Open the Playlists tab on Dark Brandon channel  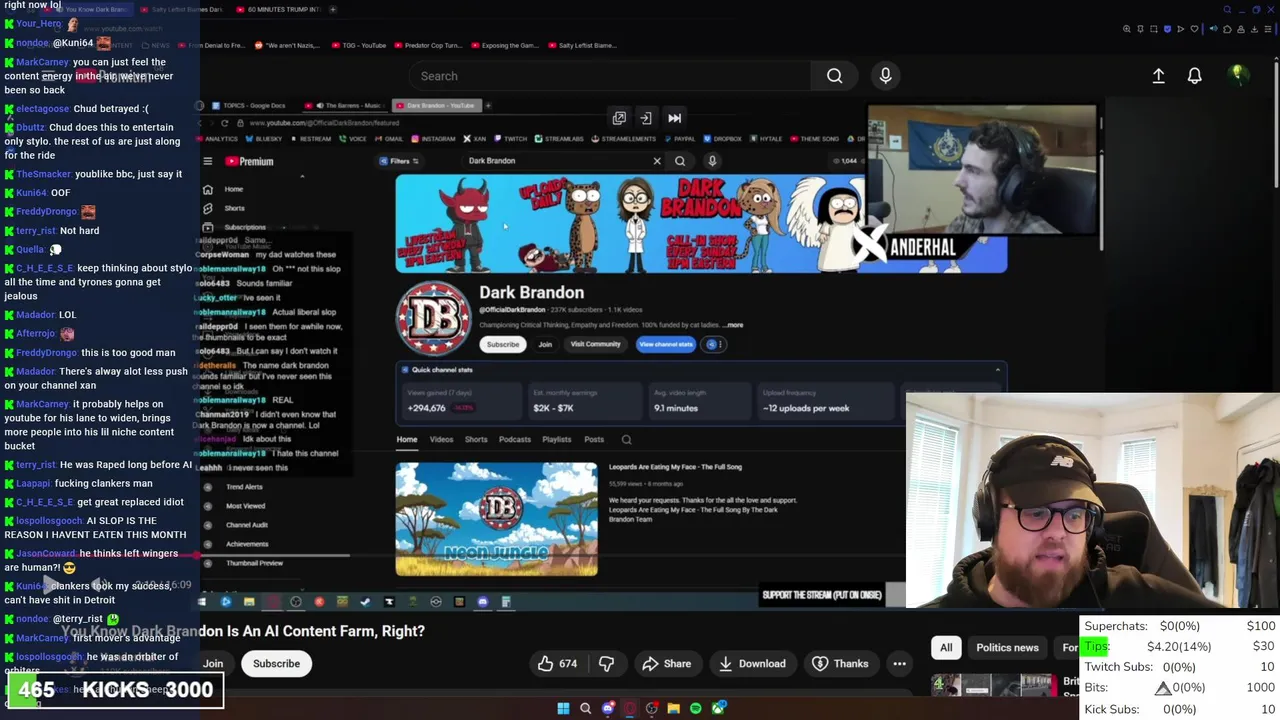click(x=556, y=439)
